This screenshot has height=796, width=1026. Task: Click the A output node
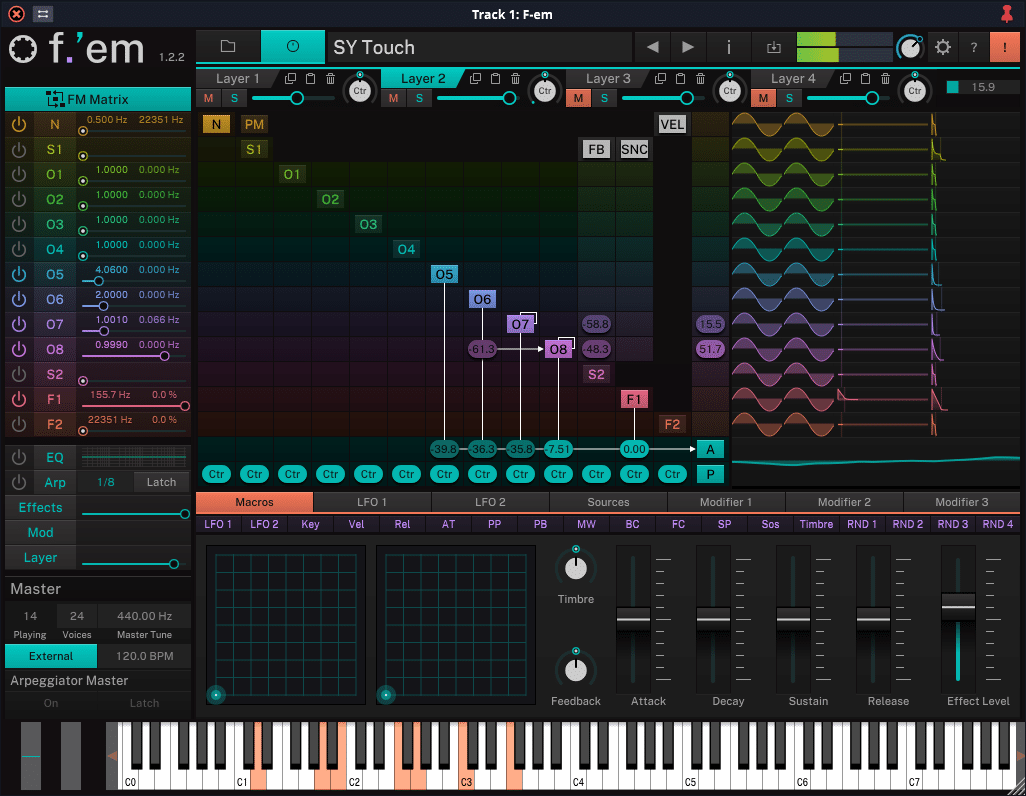point(710,449)
